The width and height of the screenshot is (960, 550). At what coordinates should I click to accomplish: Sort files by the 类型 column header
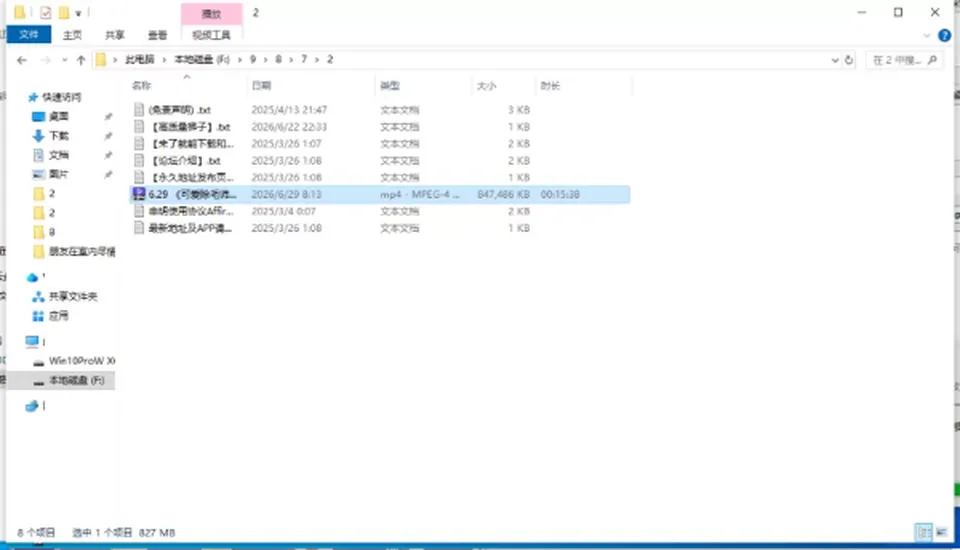pos(390,86)
